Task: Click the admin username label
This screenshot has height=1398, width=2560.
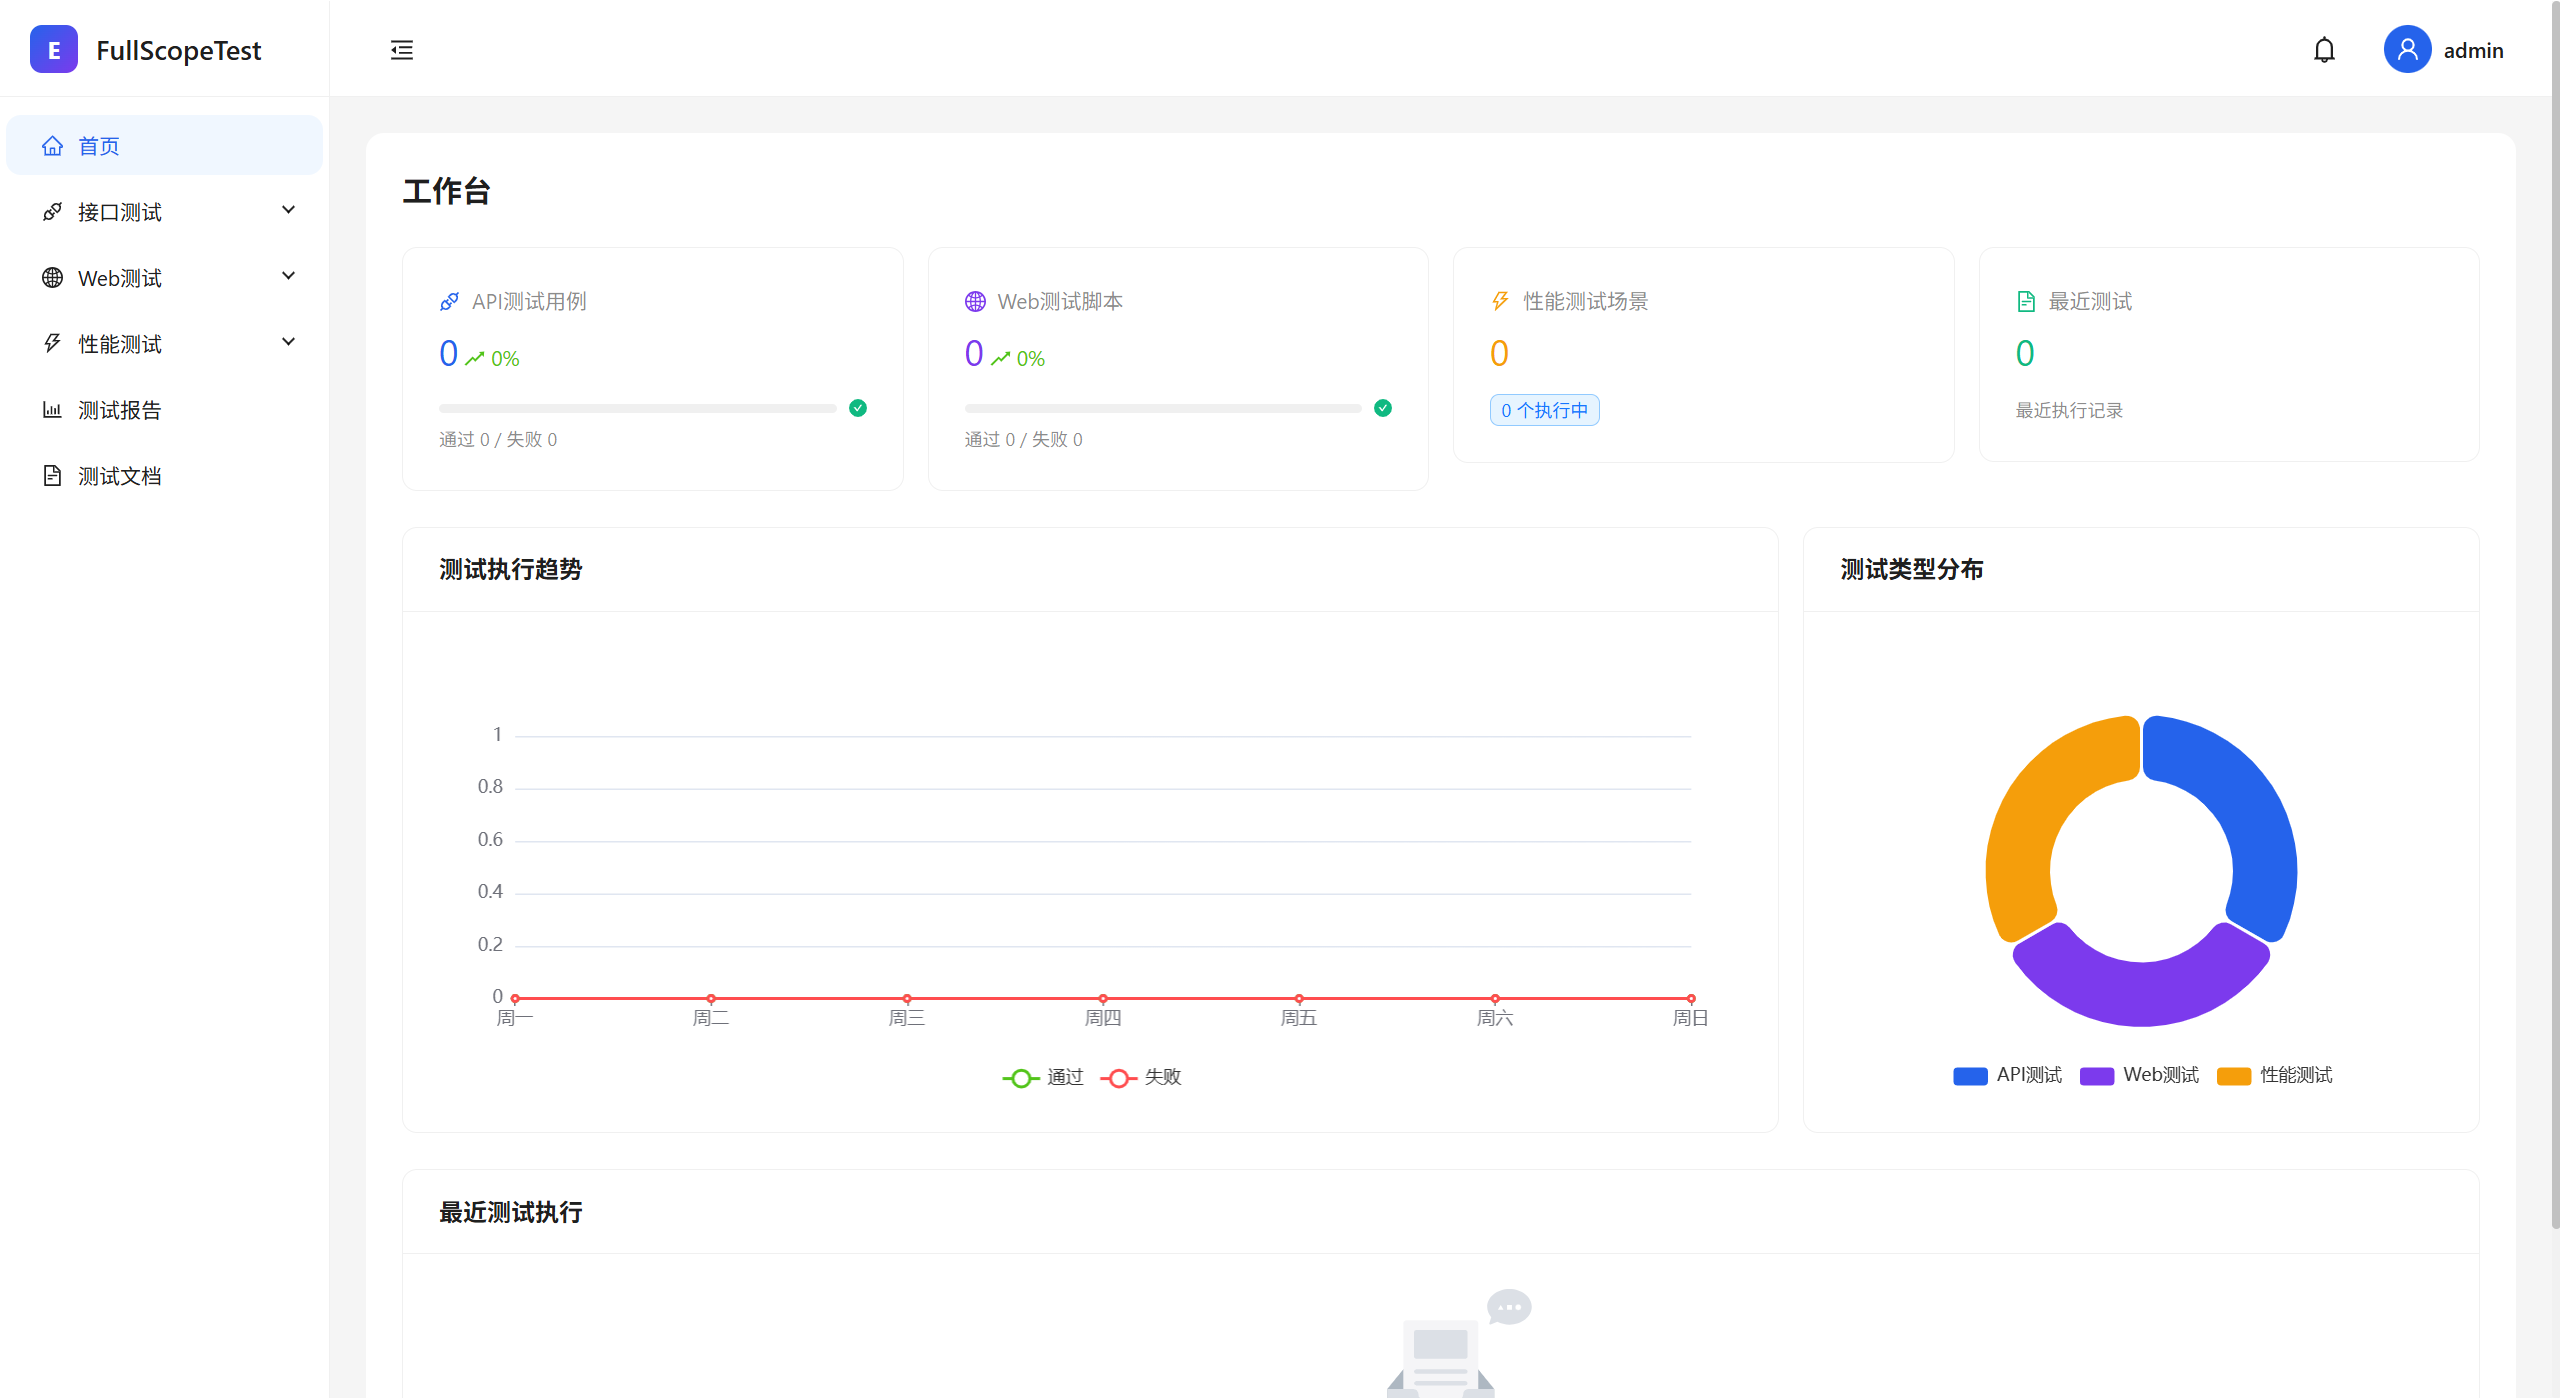Action: (2473, 50)
